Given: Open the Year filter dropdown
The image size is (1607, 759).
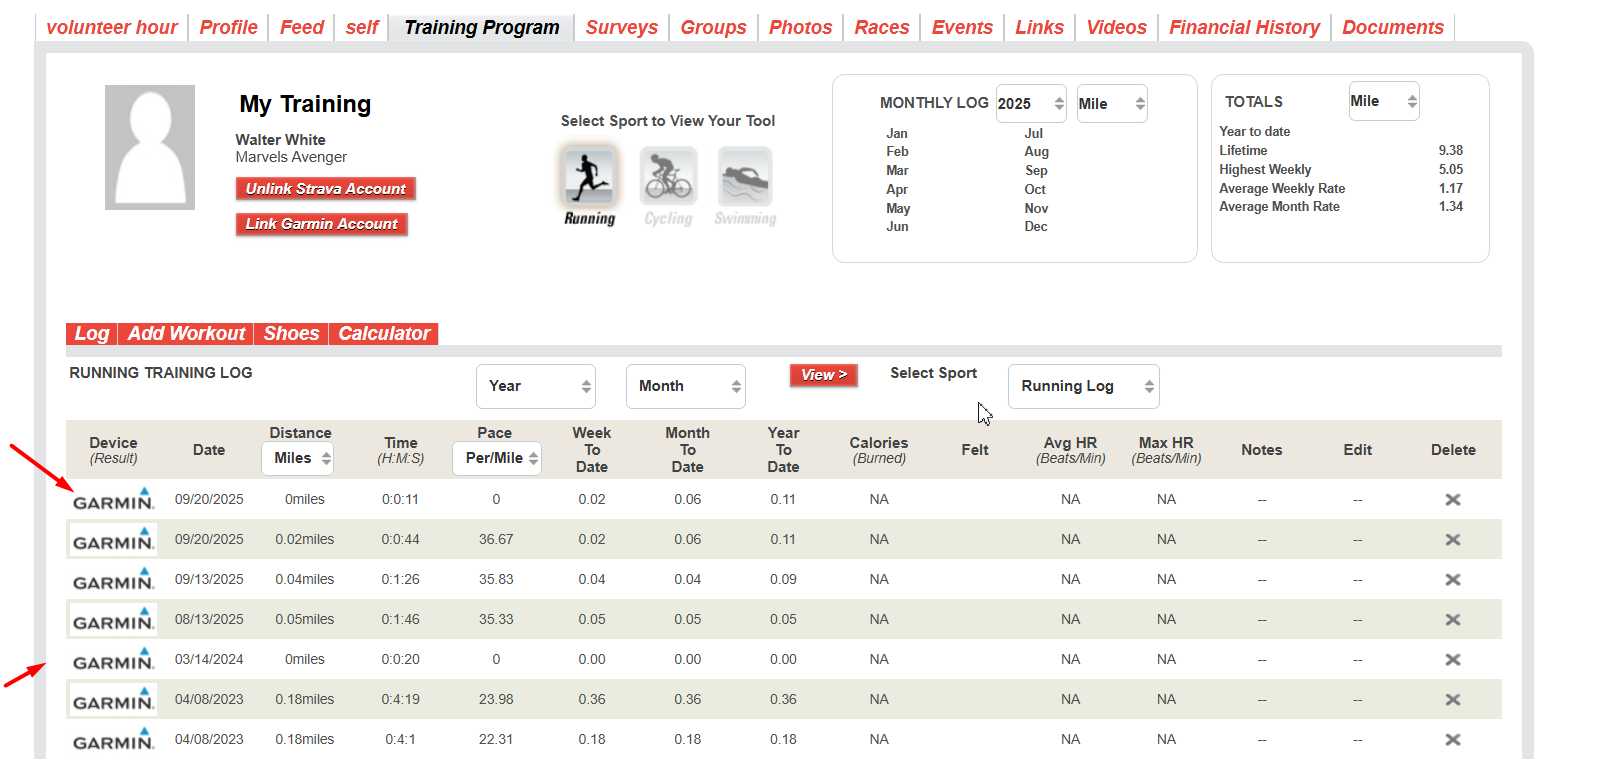Looking at the screenshot, I should coord(536,386).
